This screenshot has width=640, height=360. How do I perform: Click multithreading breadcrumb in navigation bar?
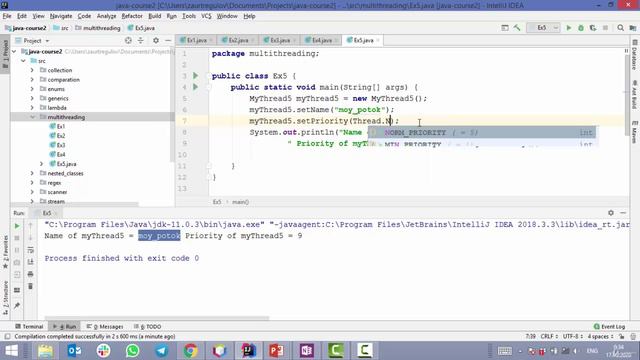98,28
